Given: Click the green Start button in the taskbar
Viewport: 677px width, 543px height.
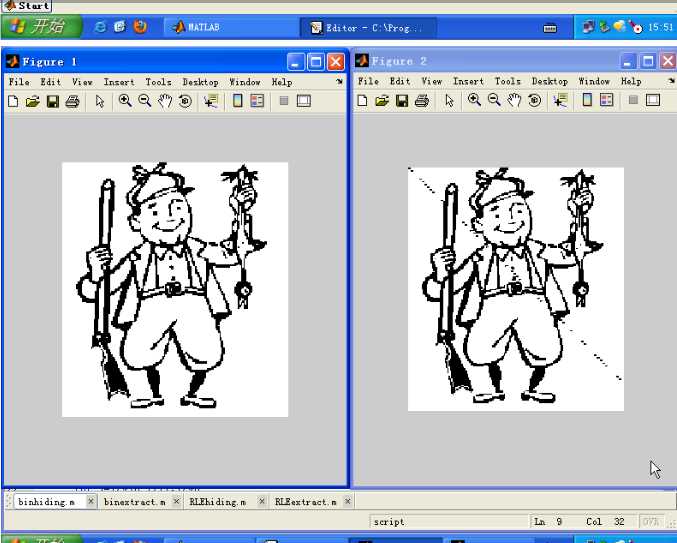Looking at the screenshot, I should coord(41,27).
